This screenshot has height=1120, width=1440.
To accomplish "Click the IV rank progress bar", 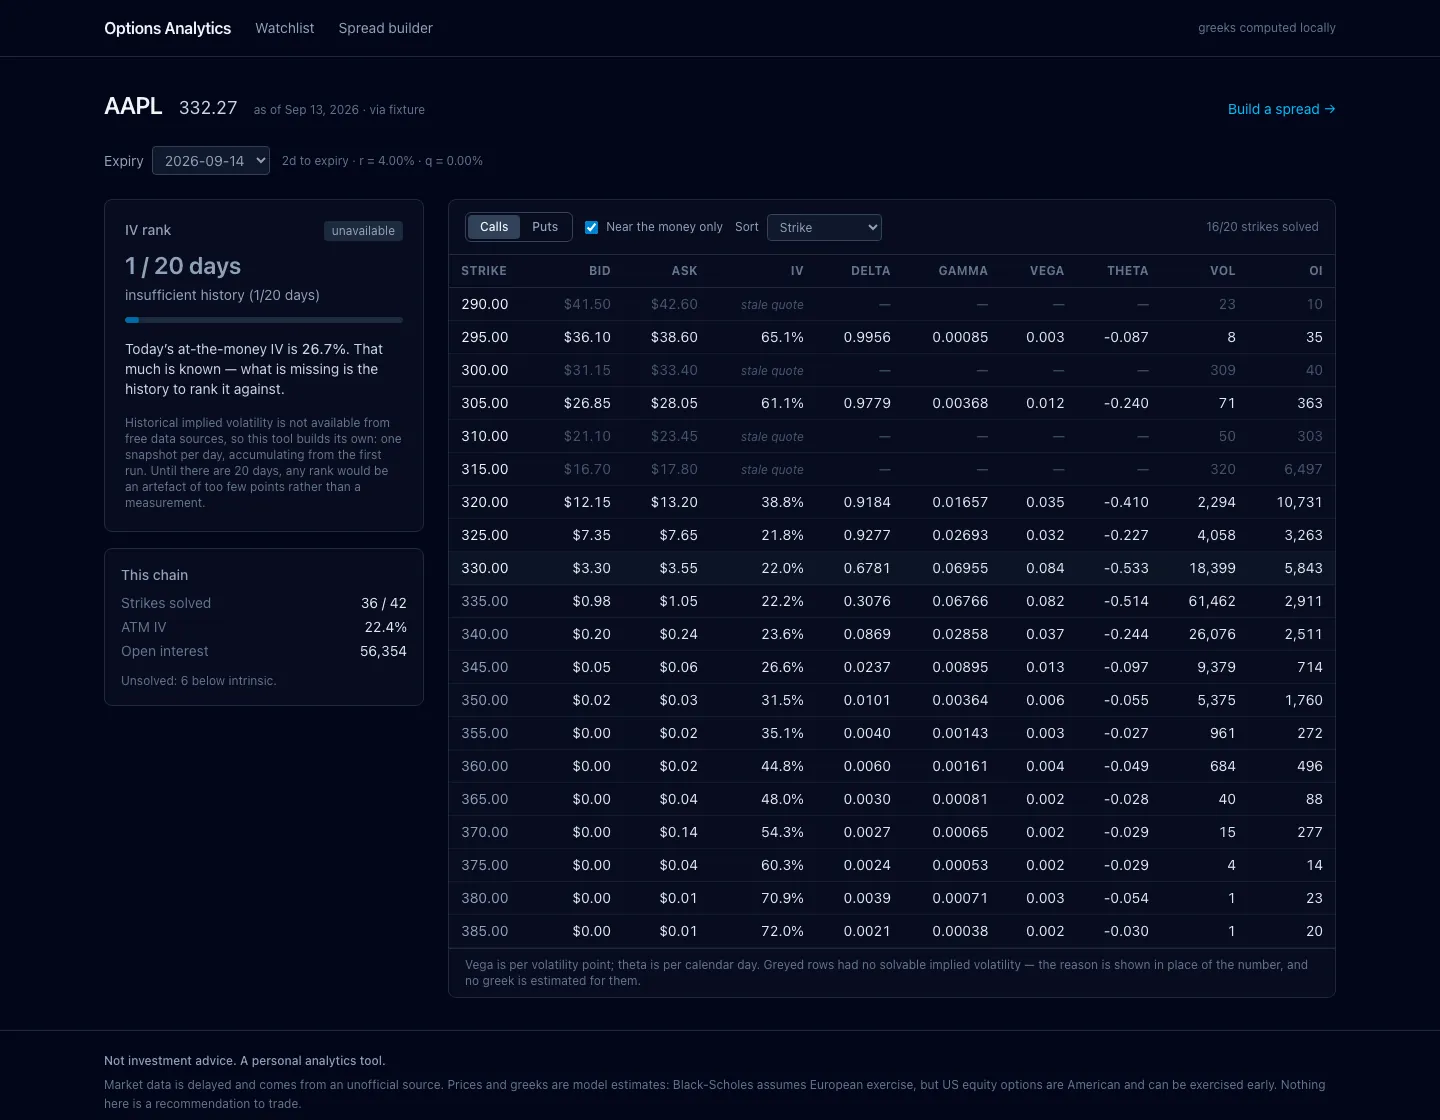I will tap(264, 320).
